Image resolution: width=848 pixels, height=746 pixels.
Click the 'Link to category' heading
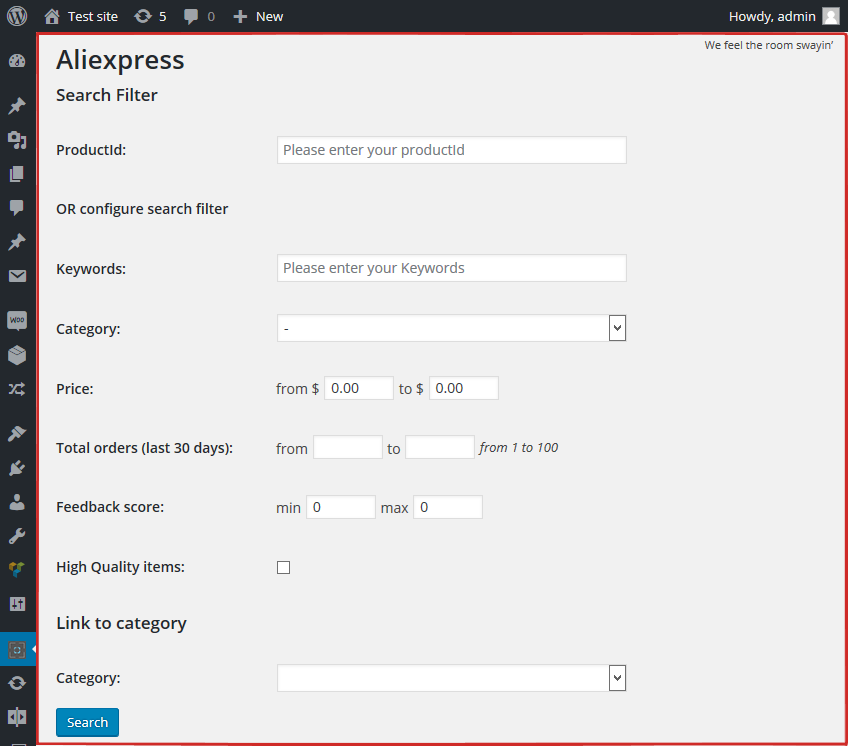(121, 623)
